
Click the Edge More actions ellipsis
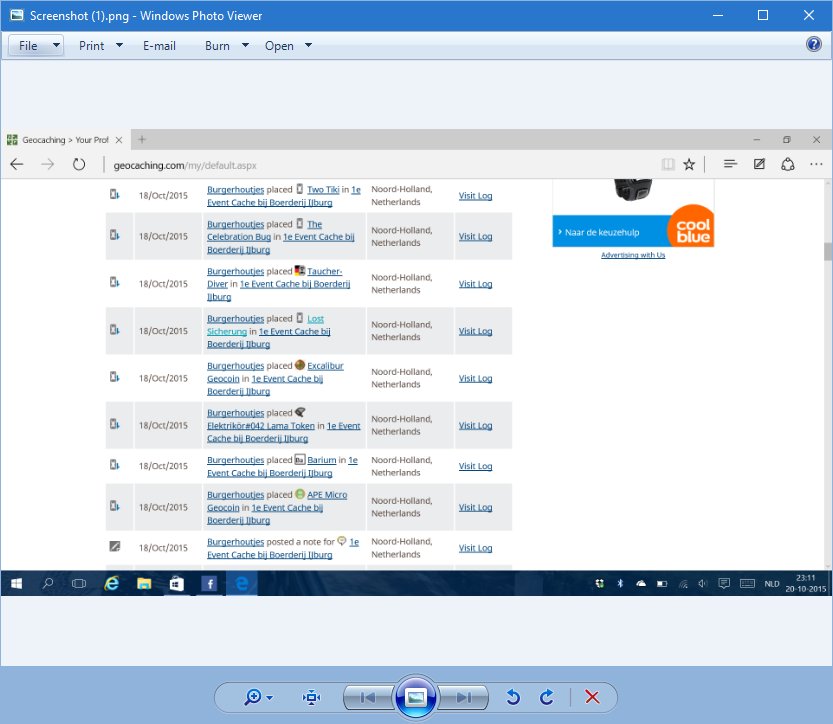(817, 165)
